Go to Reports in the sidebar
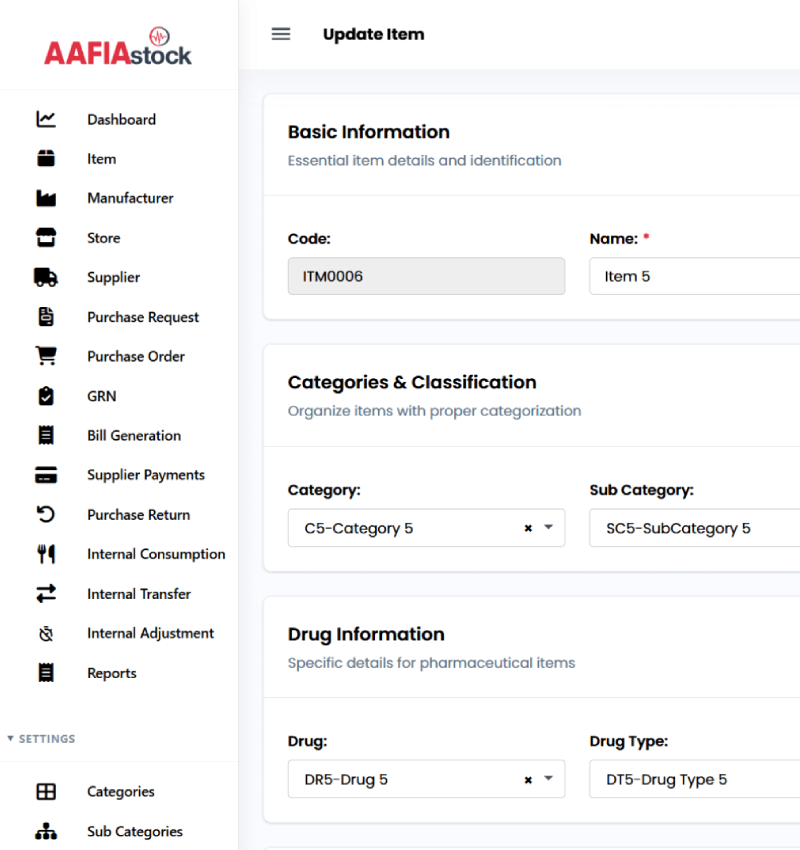Screen dimensions: 800x850 click(x=111, y=673)
